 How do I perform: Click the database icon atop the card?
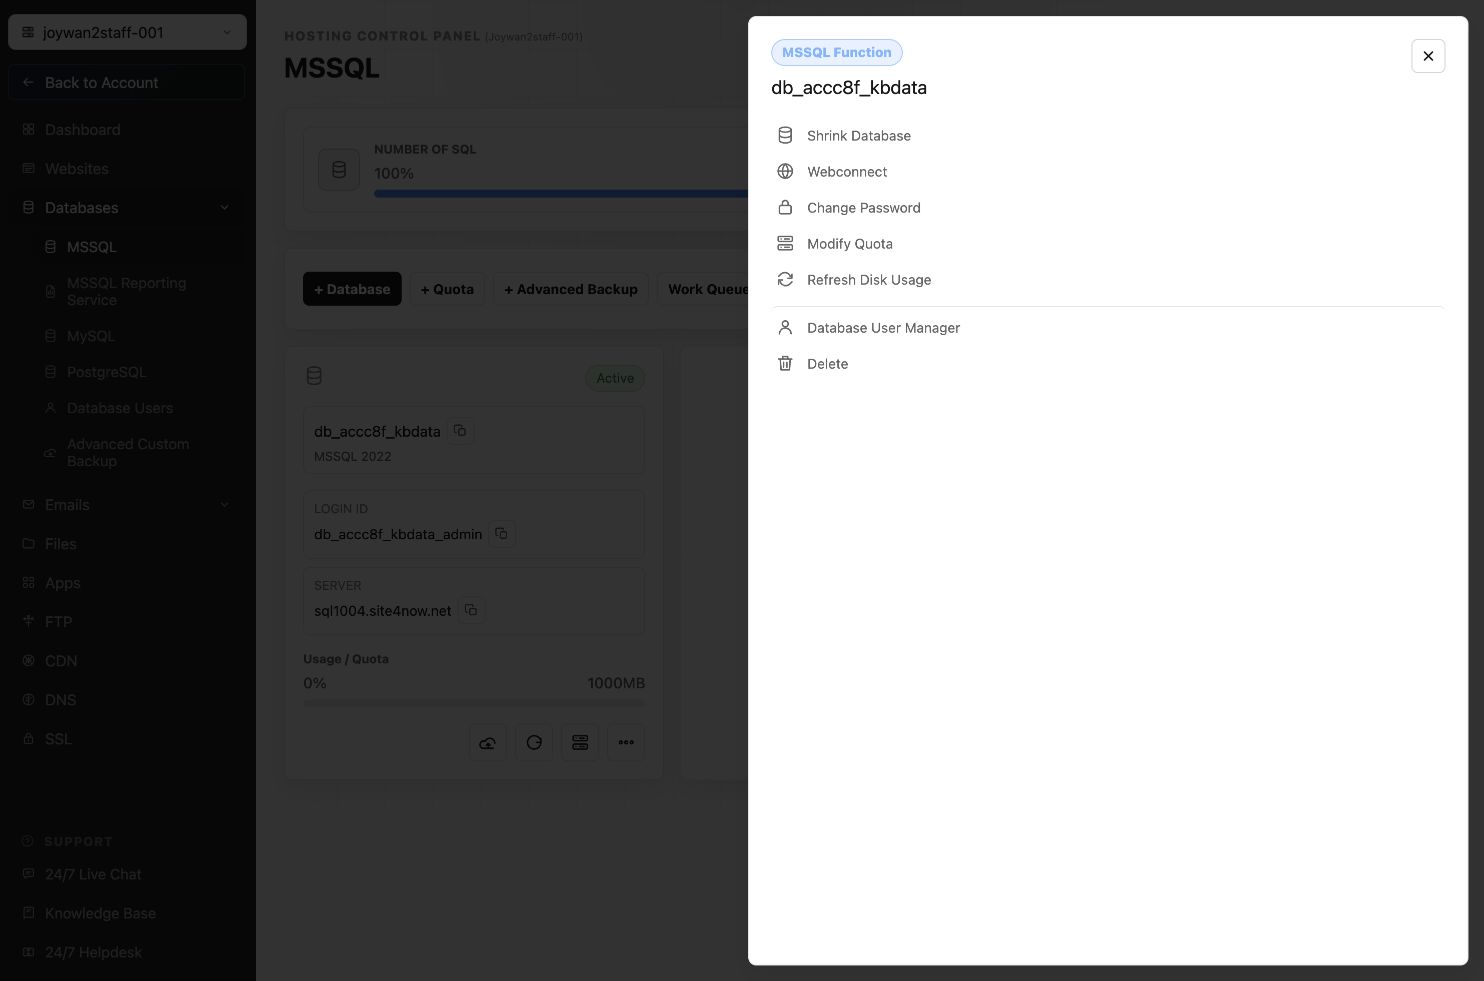pyautogui.click(x=314, y=376)
